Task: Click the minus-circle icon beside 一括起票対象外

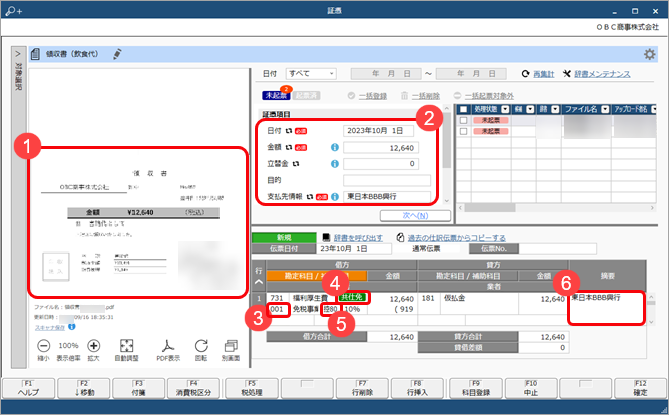Action: tap(457, 96)
